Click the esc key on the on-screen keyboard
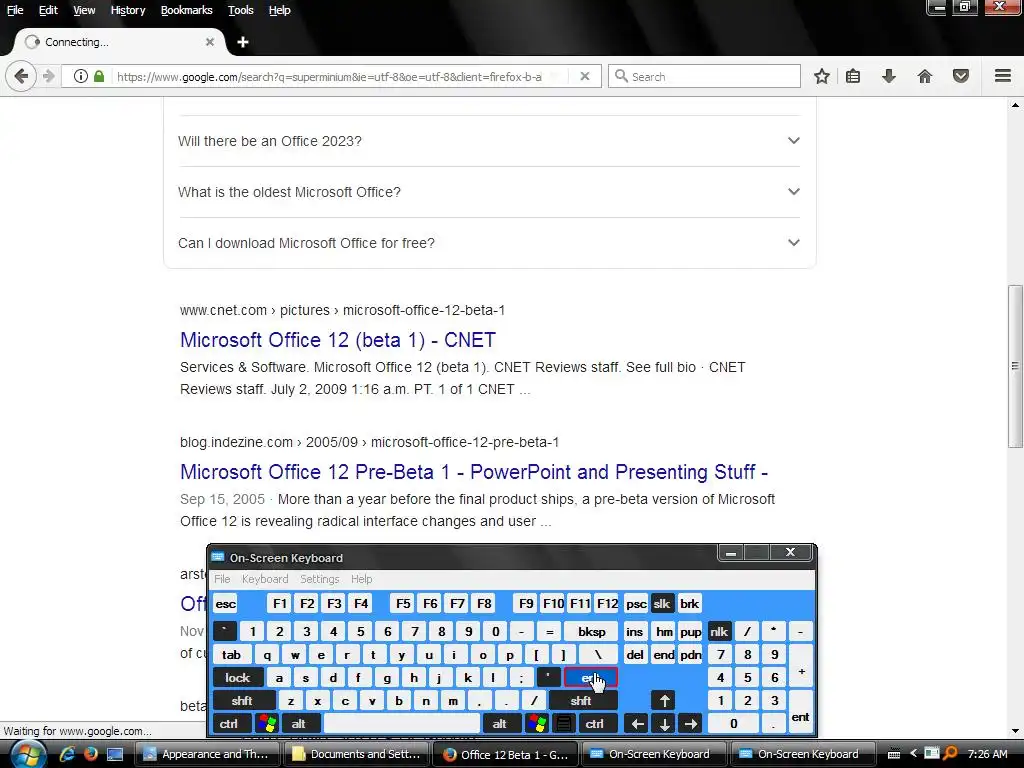The height and width of the screenshot is (768, 1024). click(x=225, y=603)
